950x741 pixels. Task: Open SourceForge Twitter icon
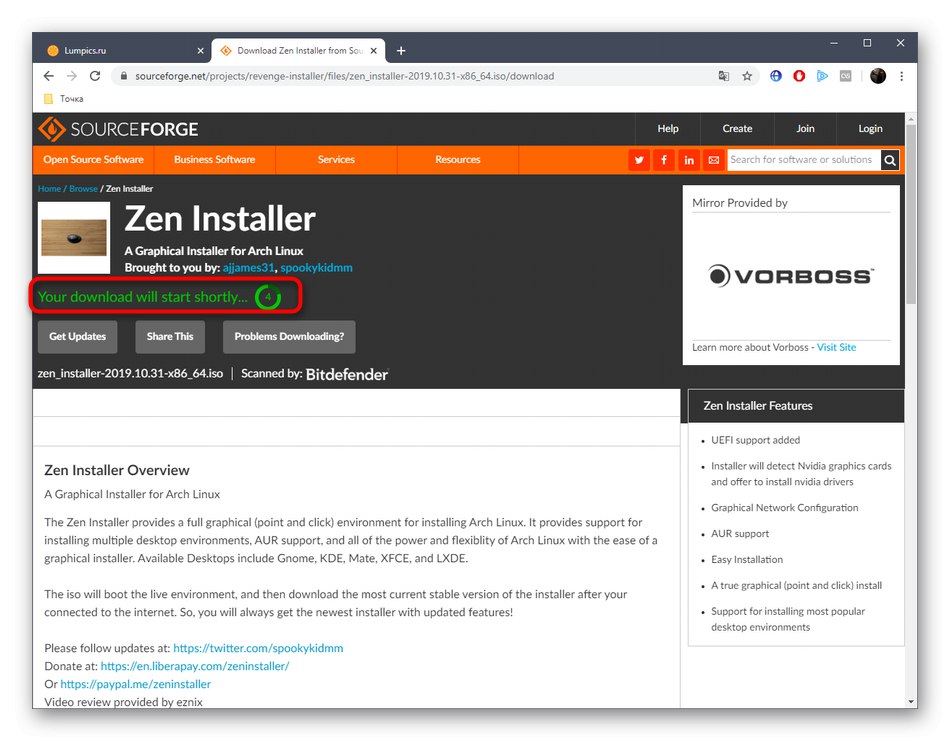639,160
